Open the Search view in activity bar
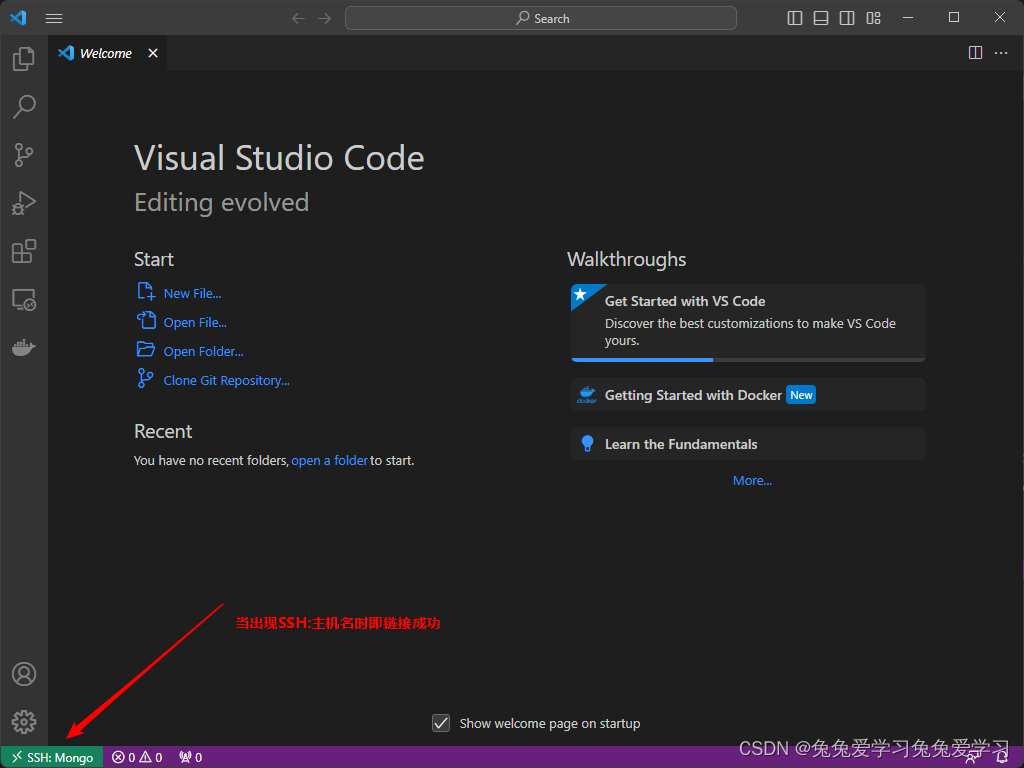Screen dimensions: 1024x768 click(x=24, y=107)
